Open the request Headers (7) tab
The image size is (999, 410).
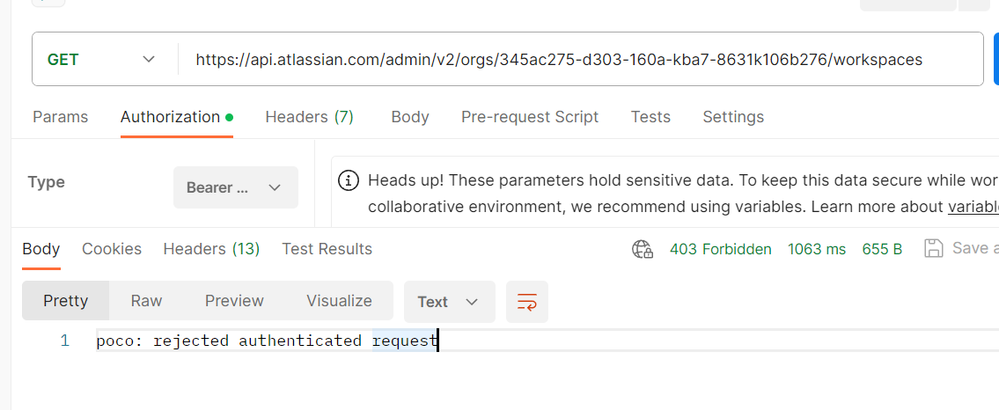click(309, 117)
